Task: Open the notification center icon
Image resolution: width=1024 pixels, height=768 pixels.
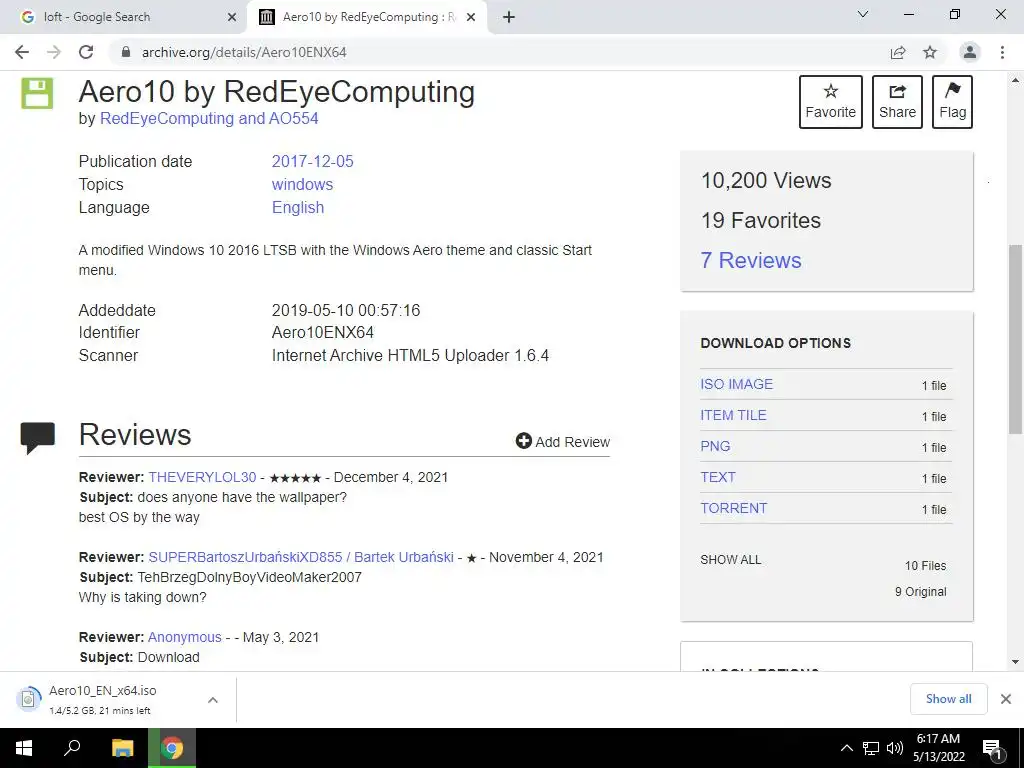Action: click(992, 748)
